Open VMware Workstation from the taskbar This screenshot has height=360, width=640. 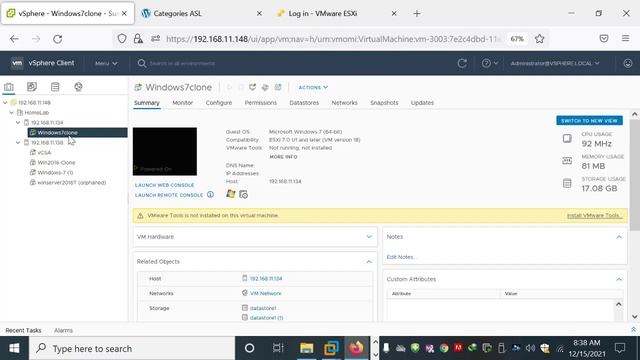(331, 348)
